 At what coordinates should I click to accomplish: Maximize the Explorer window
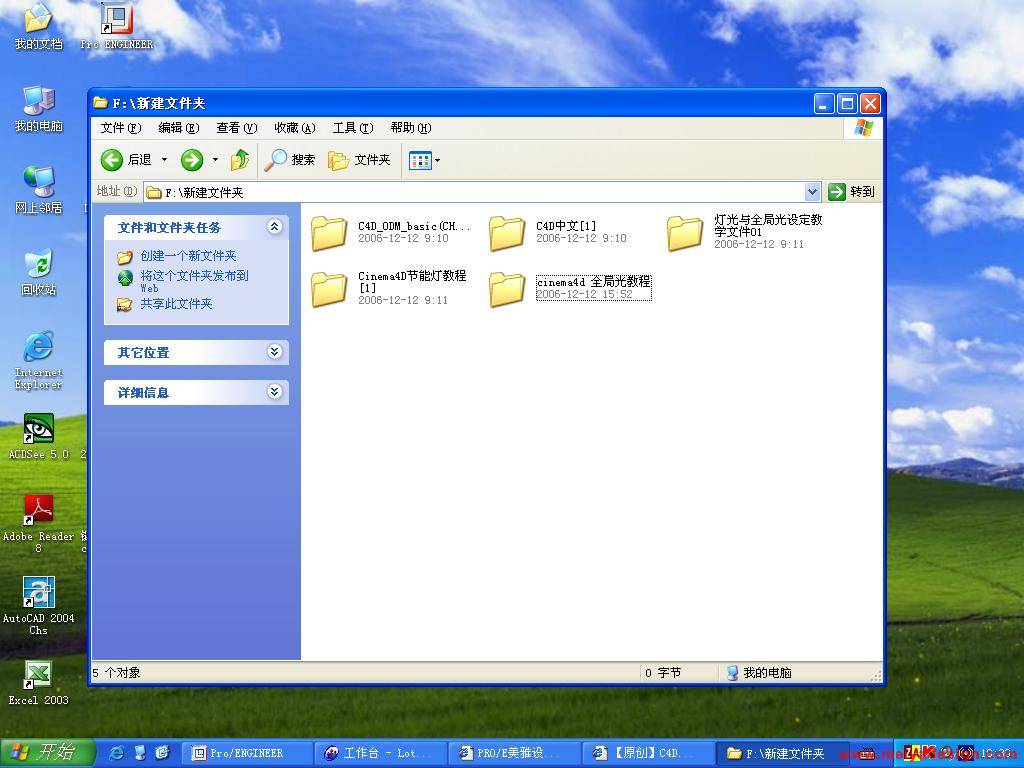click(848, 103)
